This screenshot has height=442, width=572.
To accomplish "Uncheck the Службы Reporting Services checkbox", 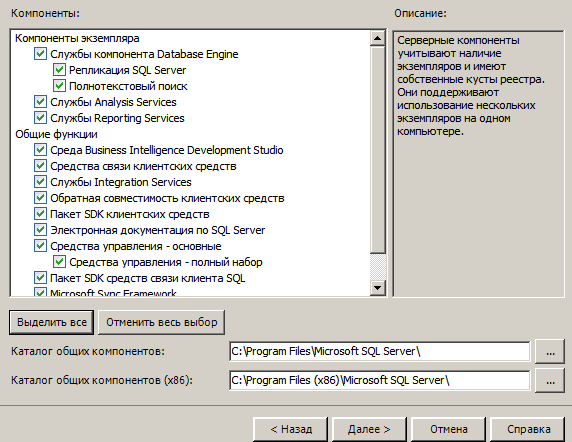I will coord(40,118).
